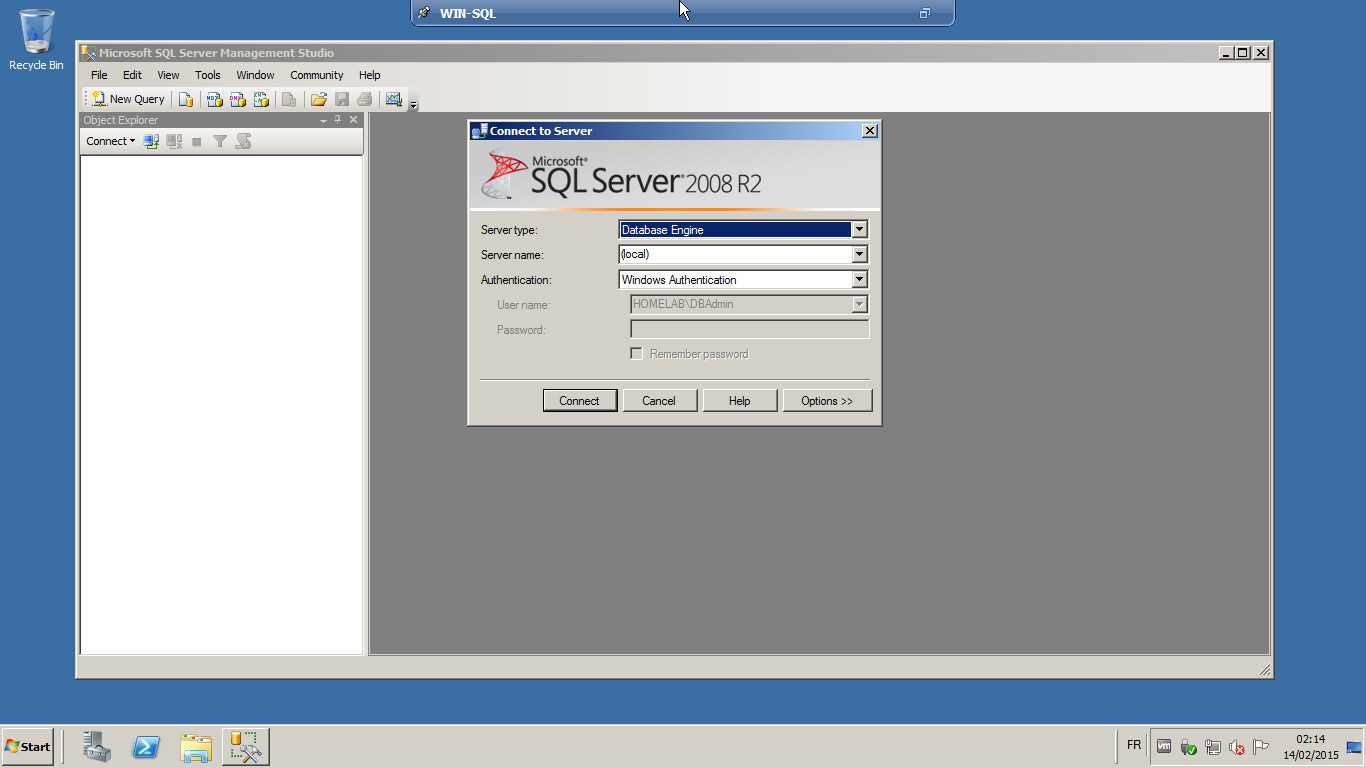1366x768 pixels.
Task: Click the New Query toolbar button
Action: tap(128, 99)
